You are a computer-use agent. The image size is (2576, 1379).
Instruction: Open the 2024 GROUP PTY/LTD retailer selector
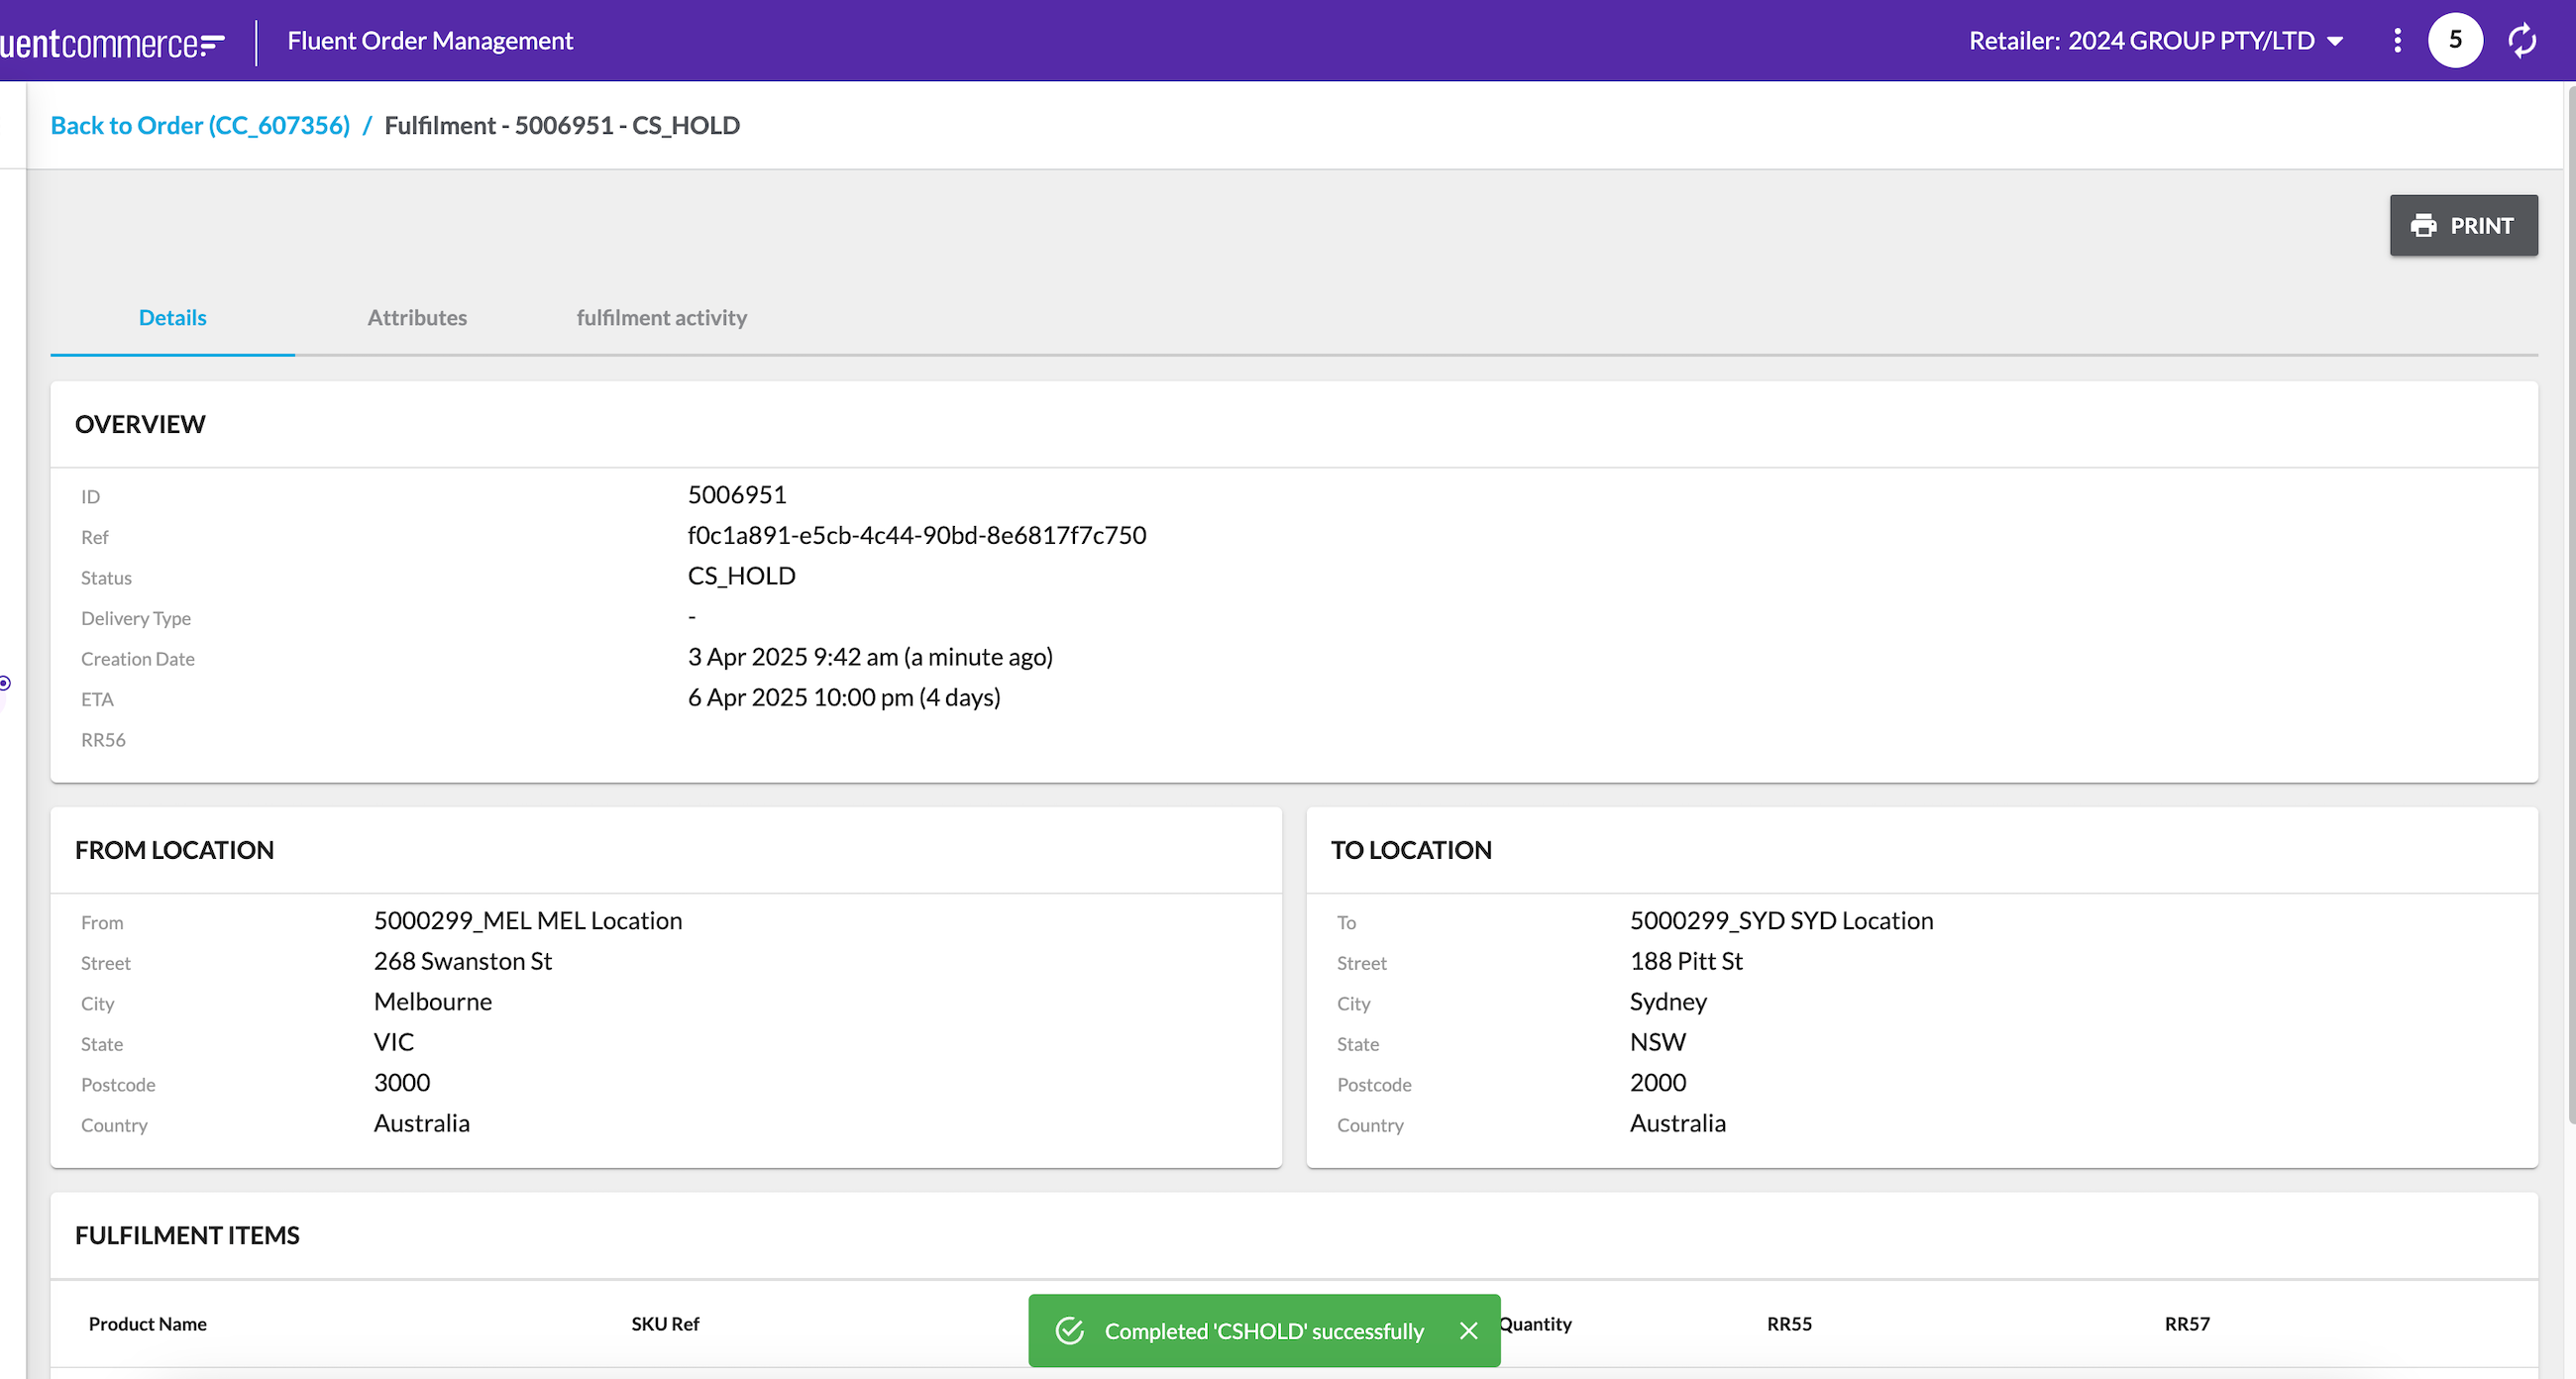[2190, 41]
